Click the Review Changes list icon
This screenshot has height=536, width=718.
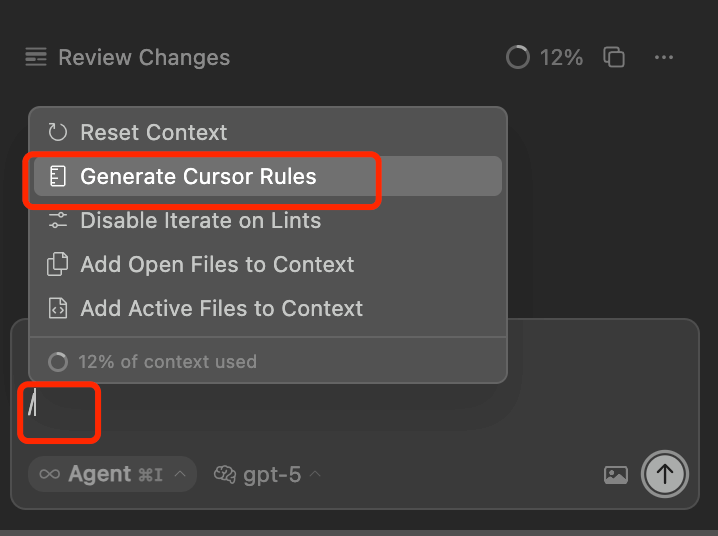(36, 57)
